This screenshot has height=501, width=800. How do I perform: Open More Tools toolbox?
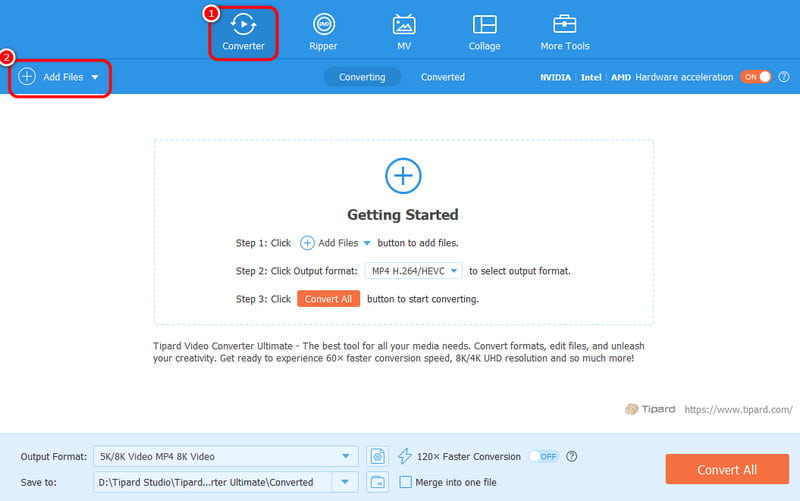[565, 33]
